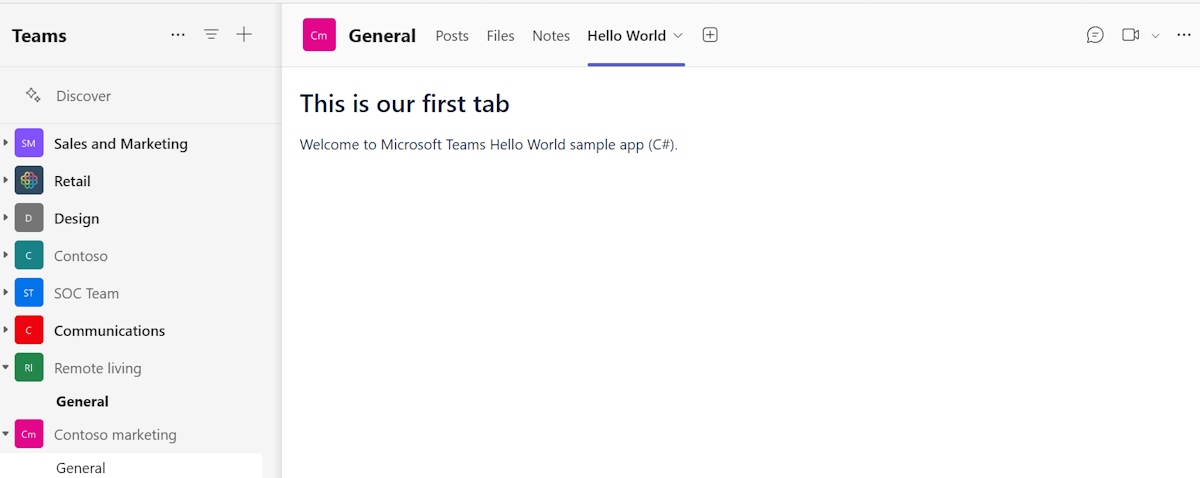Select the Communications team name
Screen dimensions: 1200x478
110,330
